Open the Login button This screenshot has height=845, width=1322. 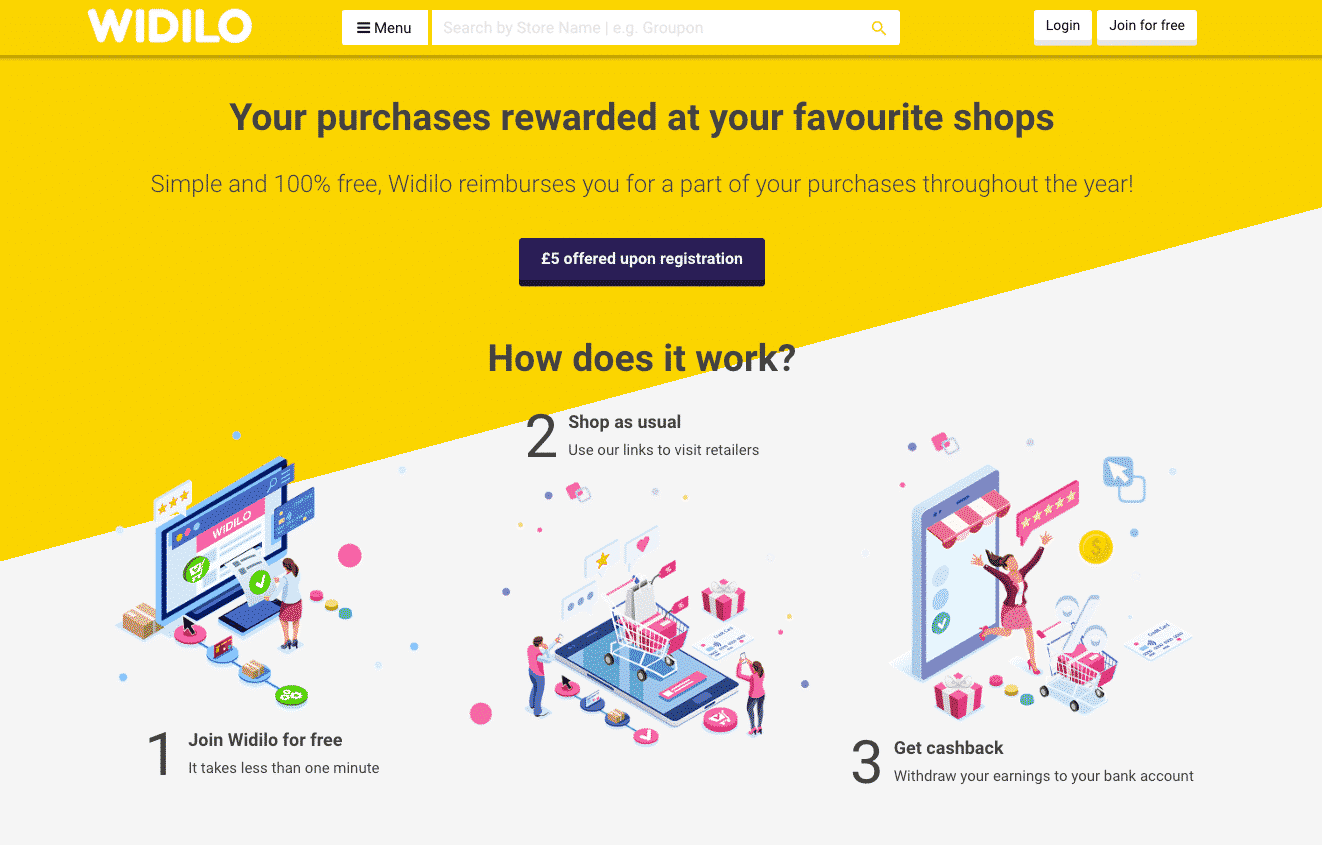pyautogui.click(x=1062, y=26)
